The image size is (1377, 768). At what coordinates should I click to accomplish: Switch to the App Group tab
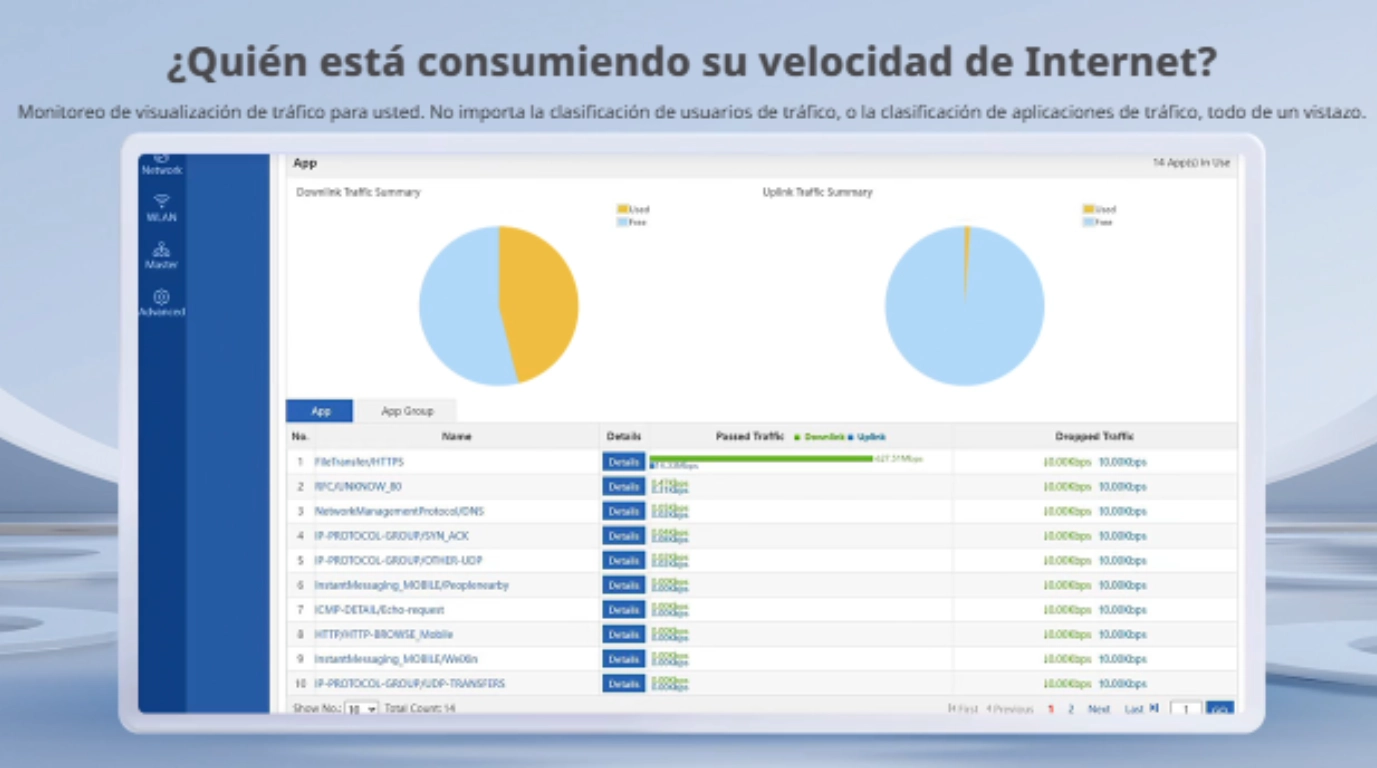pyautogui.click(x=407, y=411)
